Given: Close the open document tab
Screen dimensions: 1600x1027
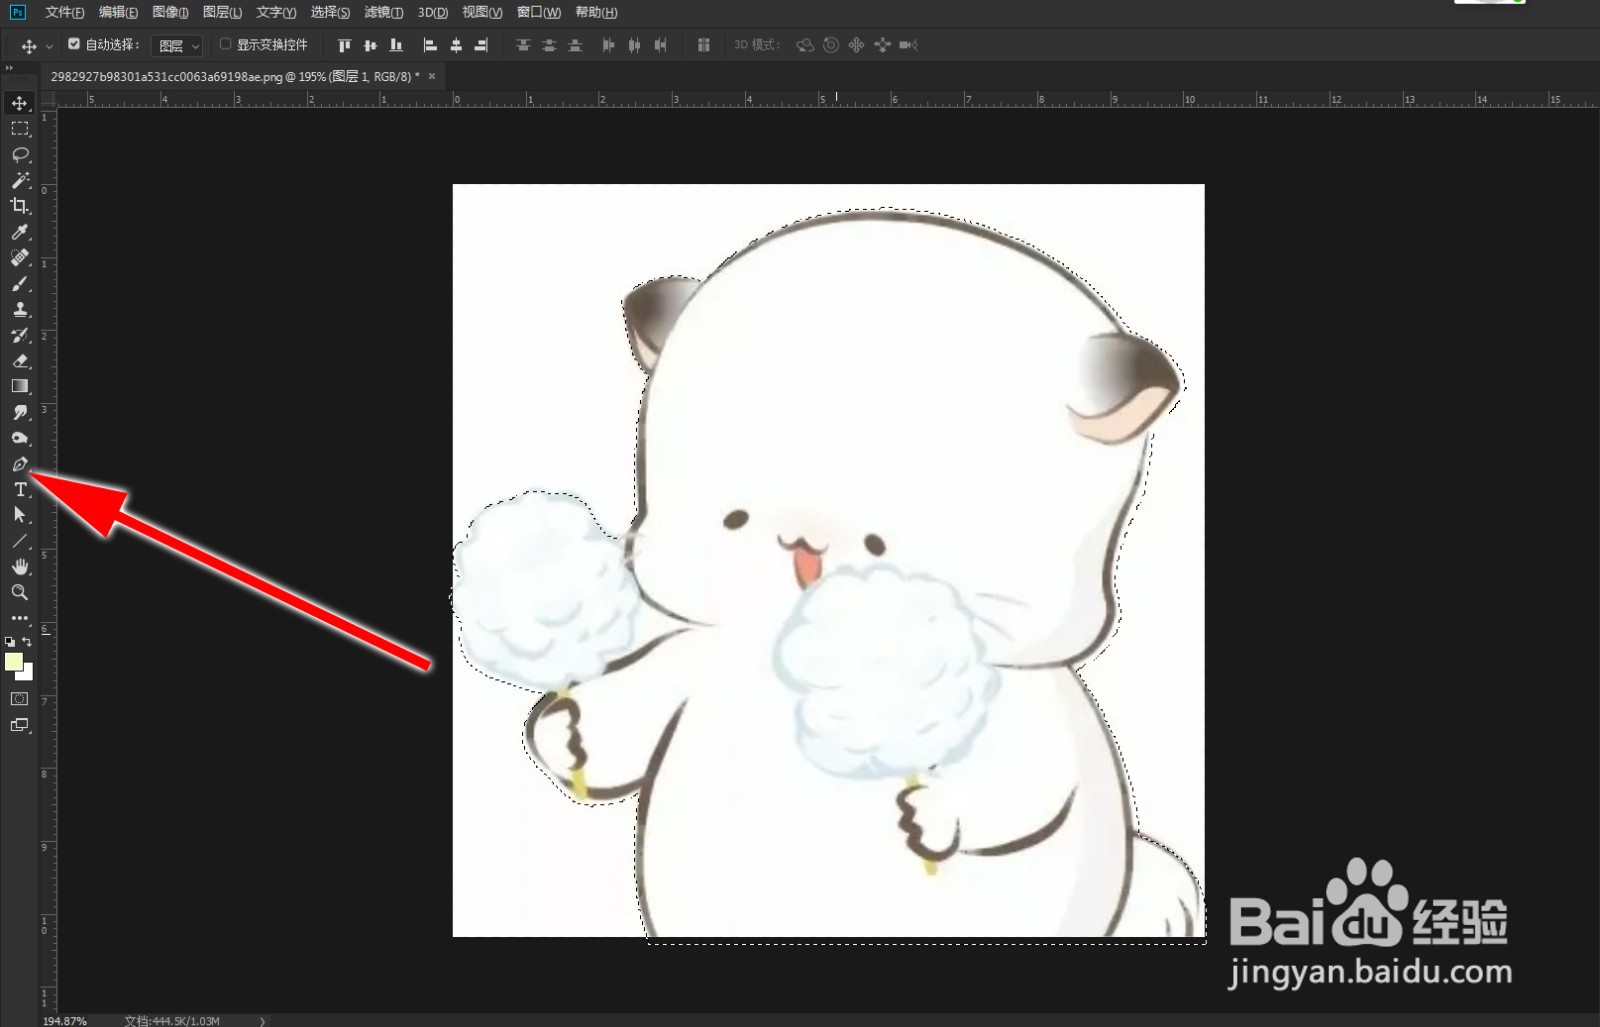Looking at the screenshot, I should pos(432,76).
